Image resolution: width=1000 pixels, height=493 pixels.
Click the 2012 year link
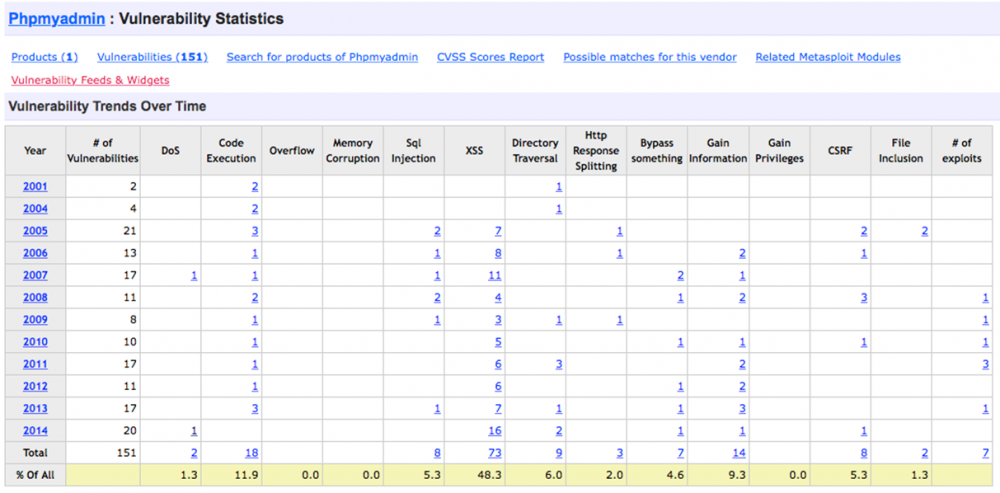(x=35, y=386)
